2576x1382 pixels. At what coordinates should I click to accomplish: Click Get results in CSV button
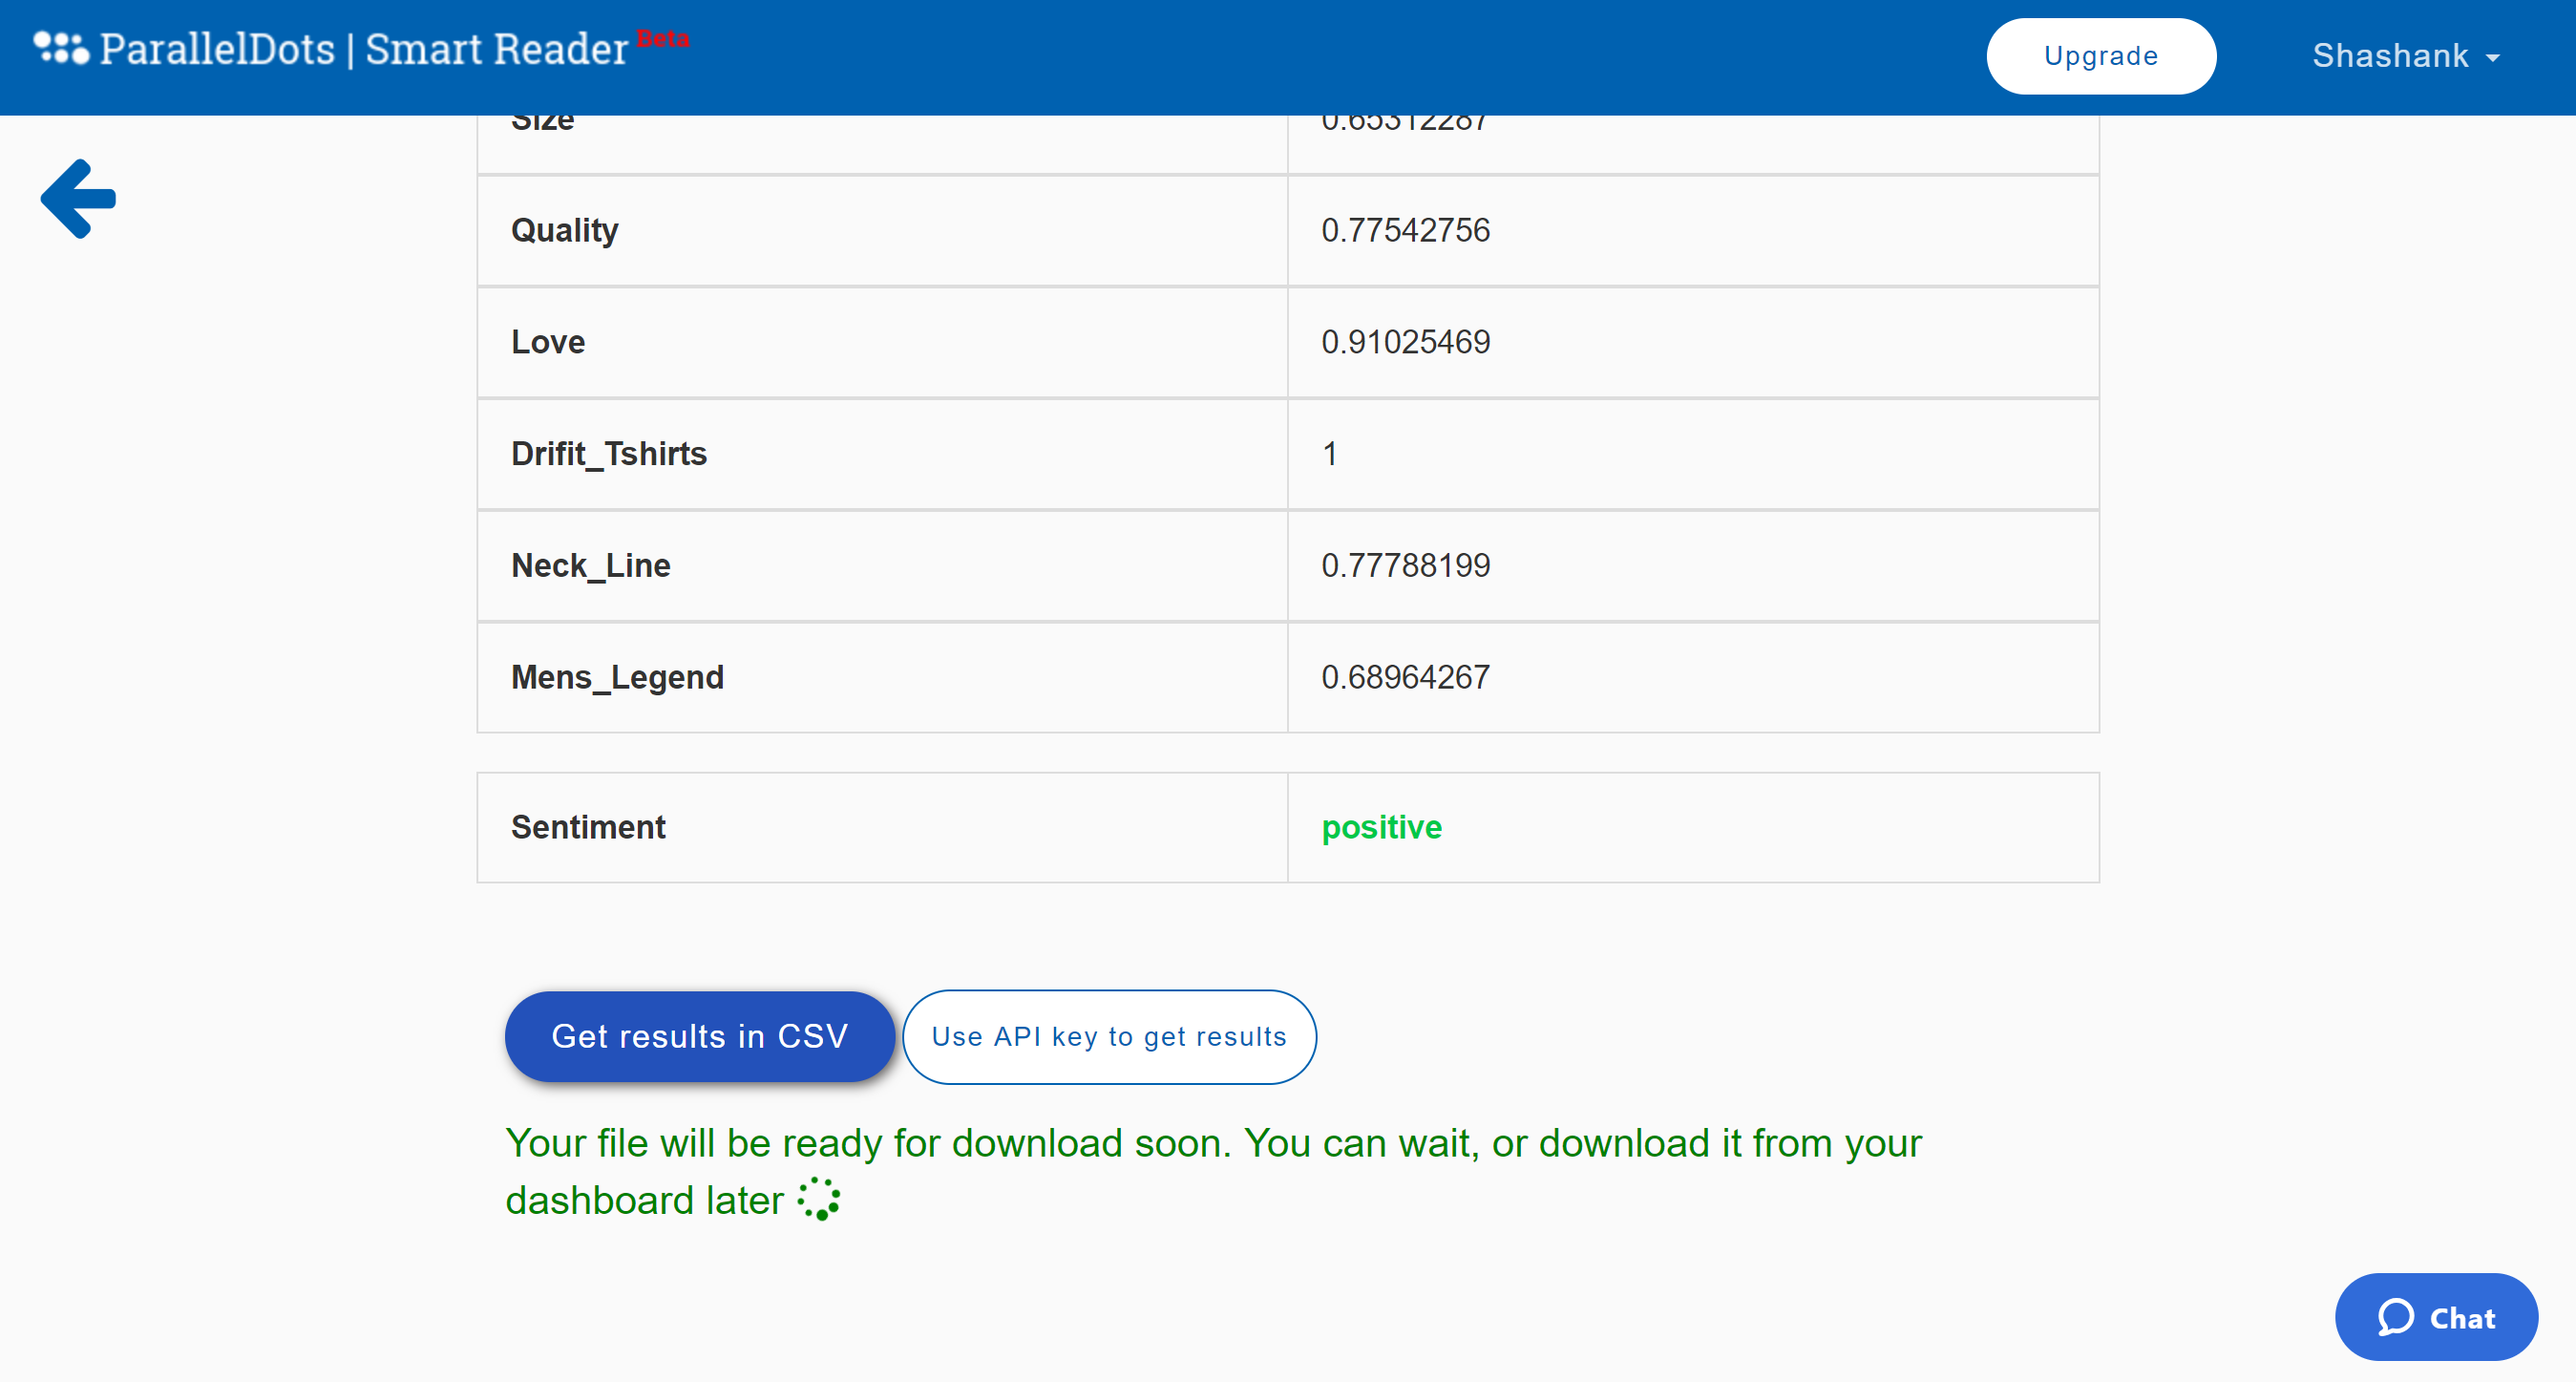coord(699,1036)
